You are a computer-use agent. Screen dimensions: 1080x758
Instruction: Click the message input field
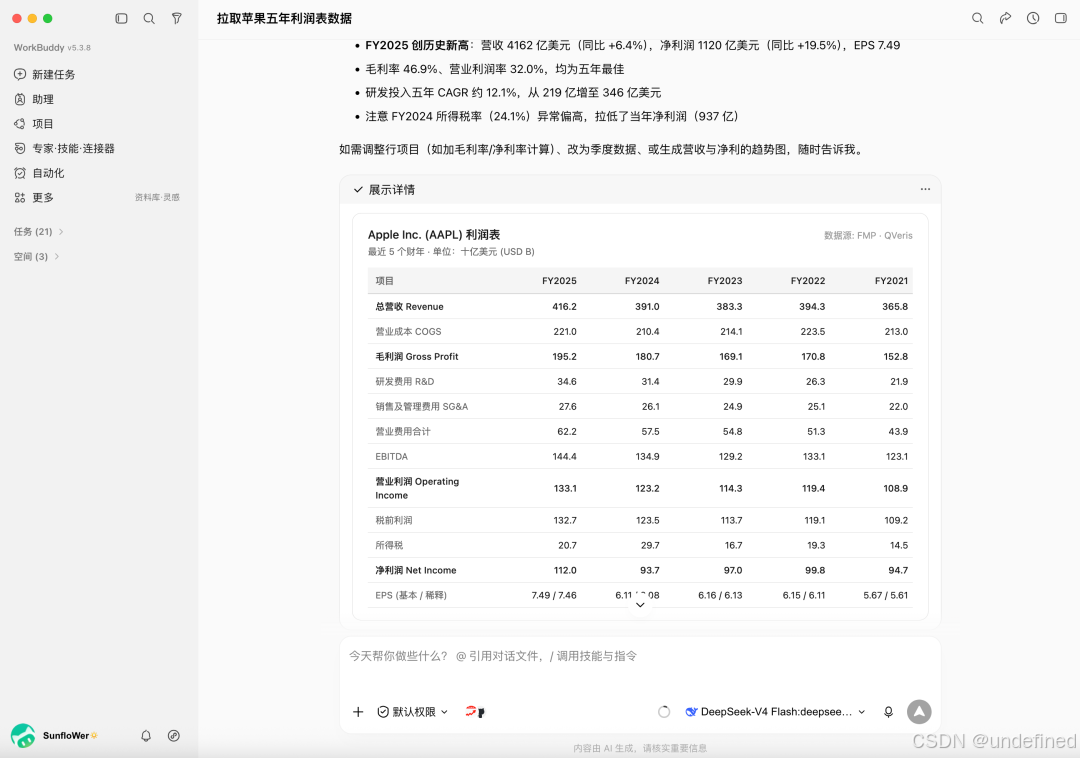[640, 656]
